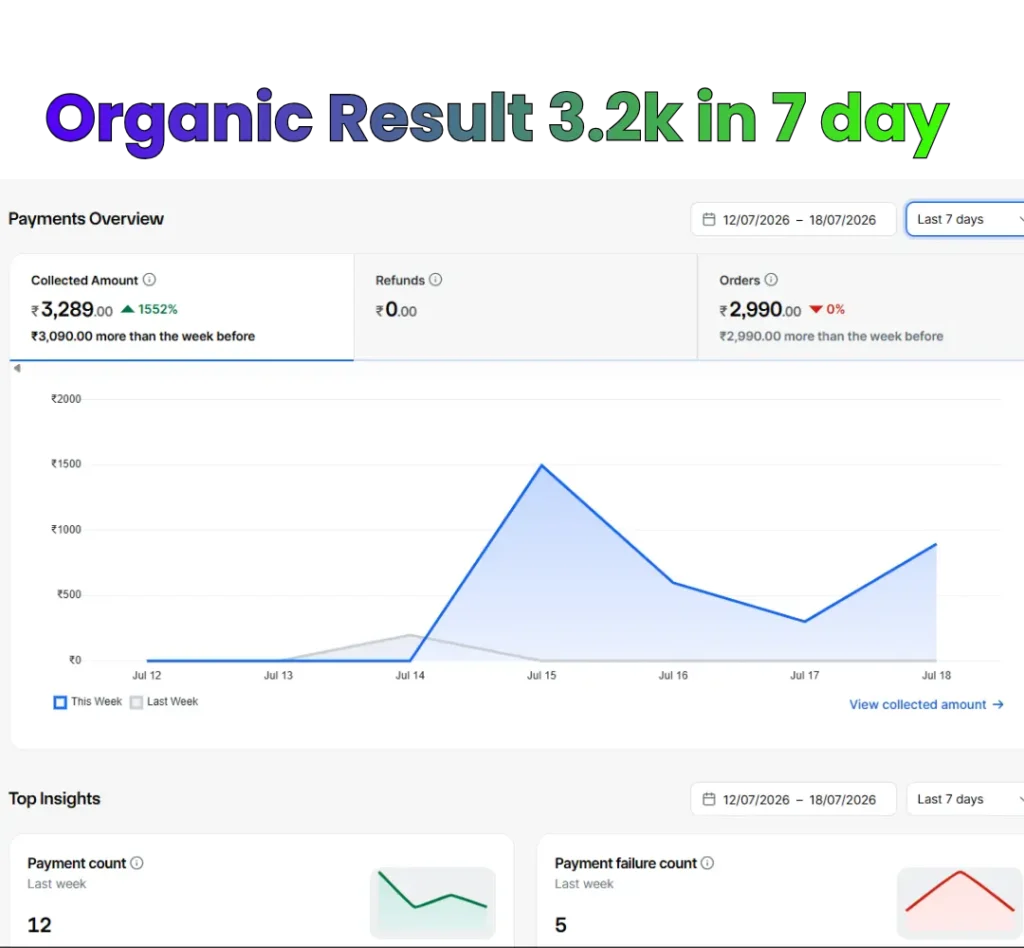Click the Top Insights heading
Image resolution: width=1024 pixels, height=948 pixels.
pos(54,798)
